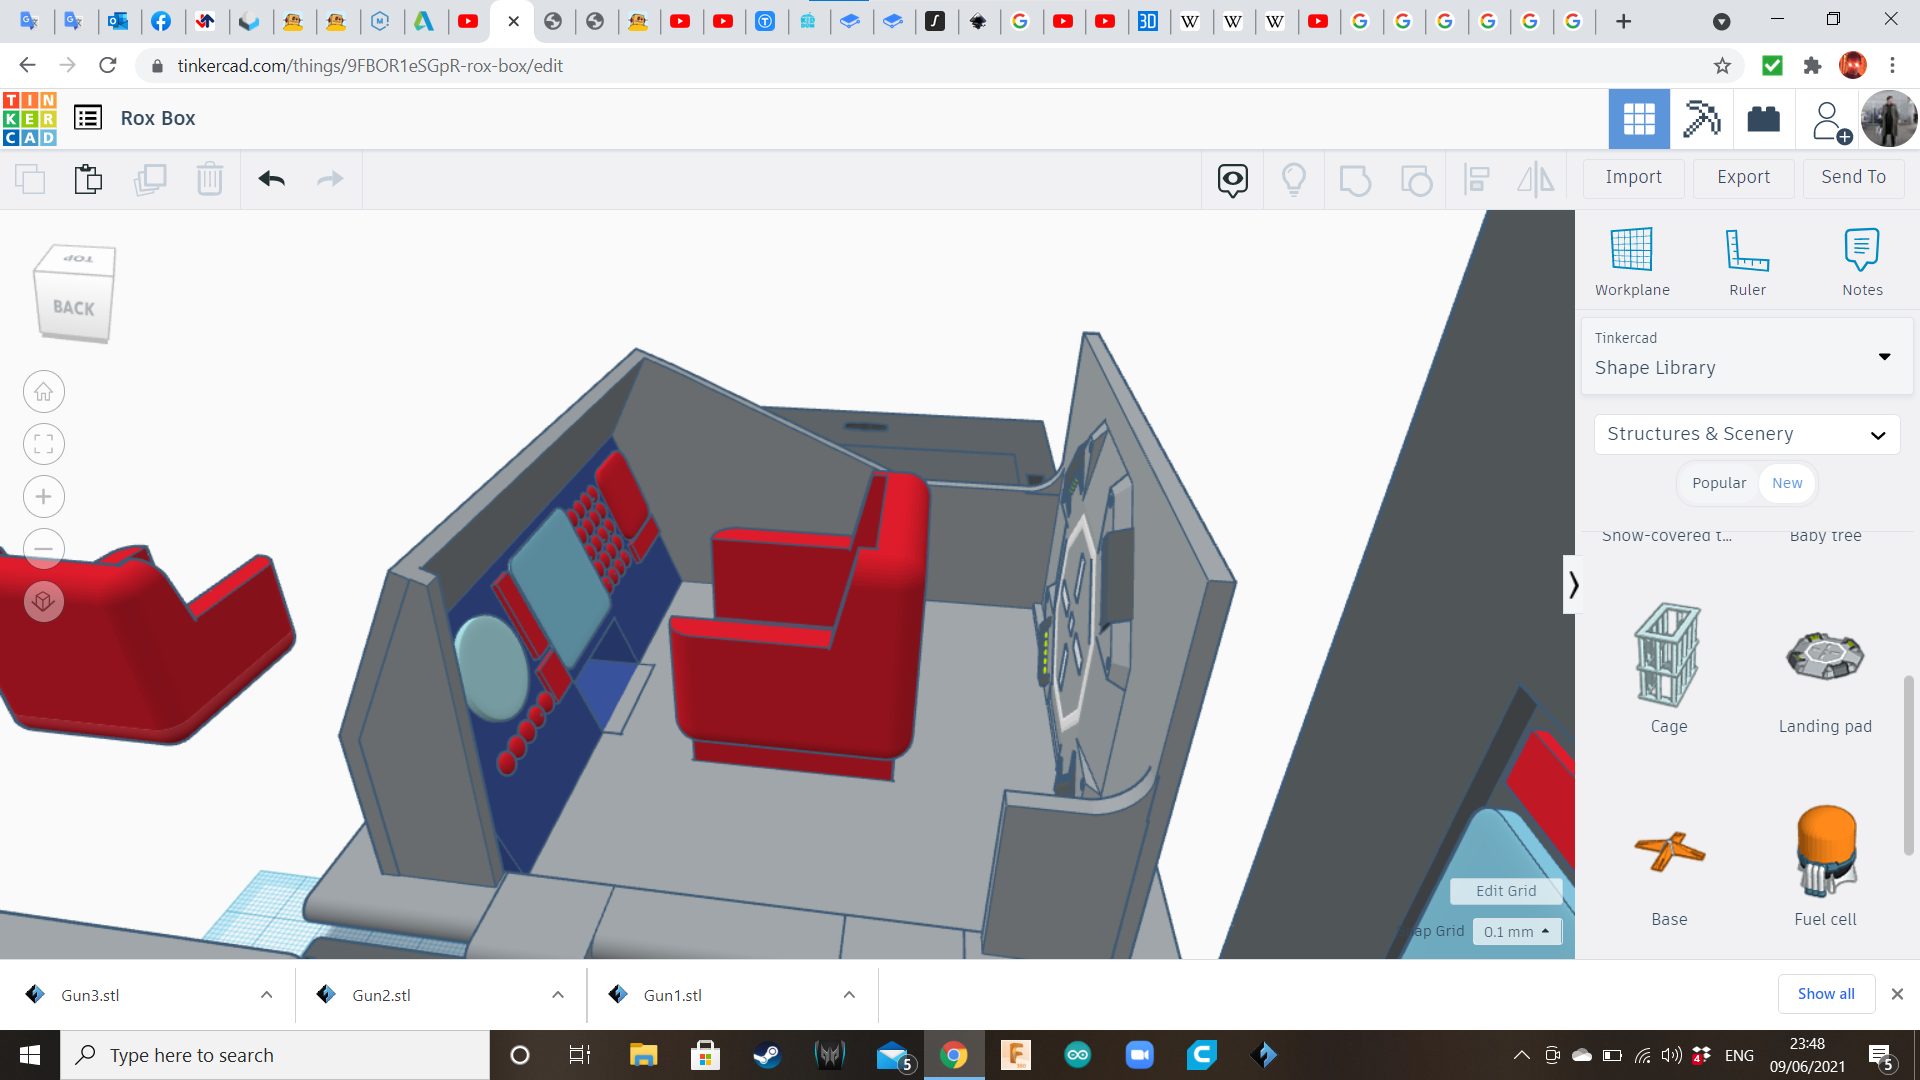
Task: Toggle orthographic perspective view cube button
Action: [44, 601]
